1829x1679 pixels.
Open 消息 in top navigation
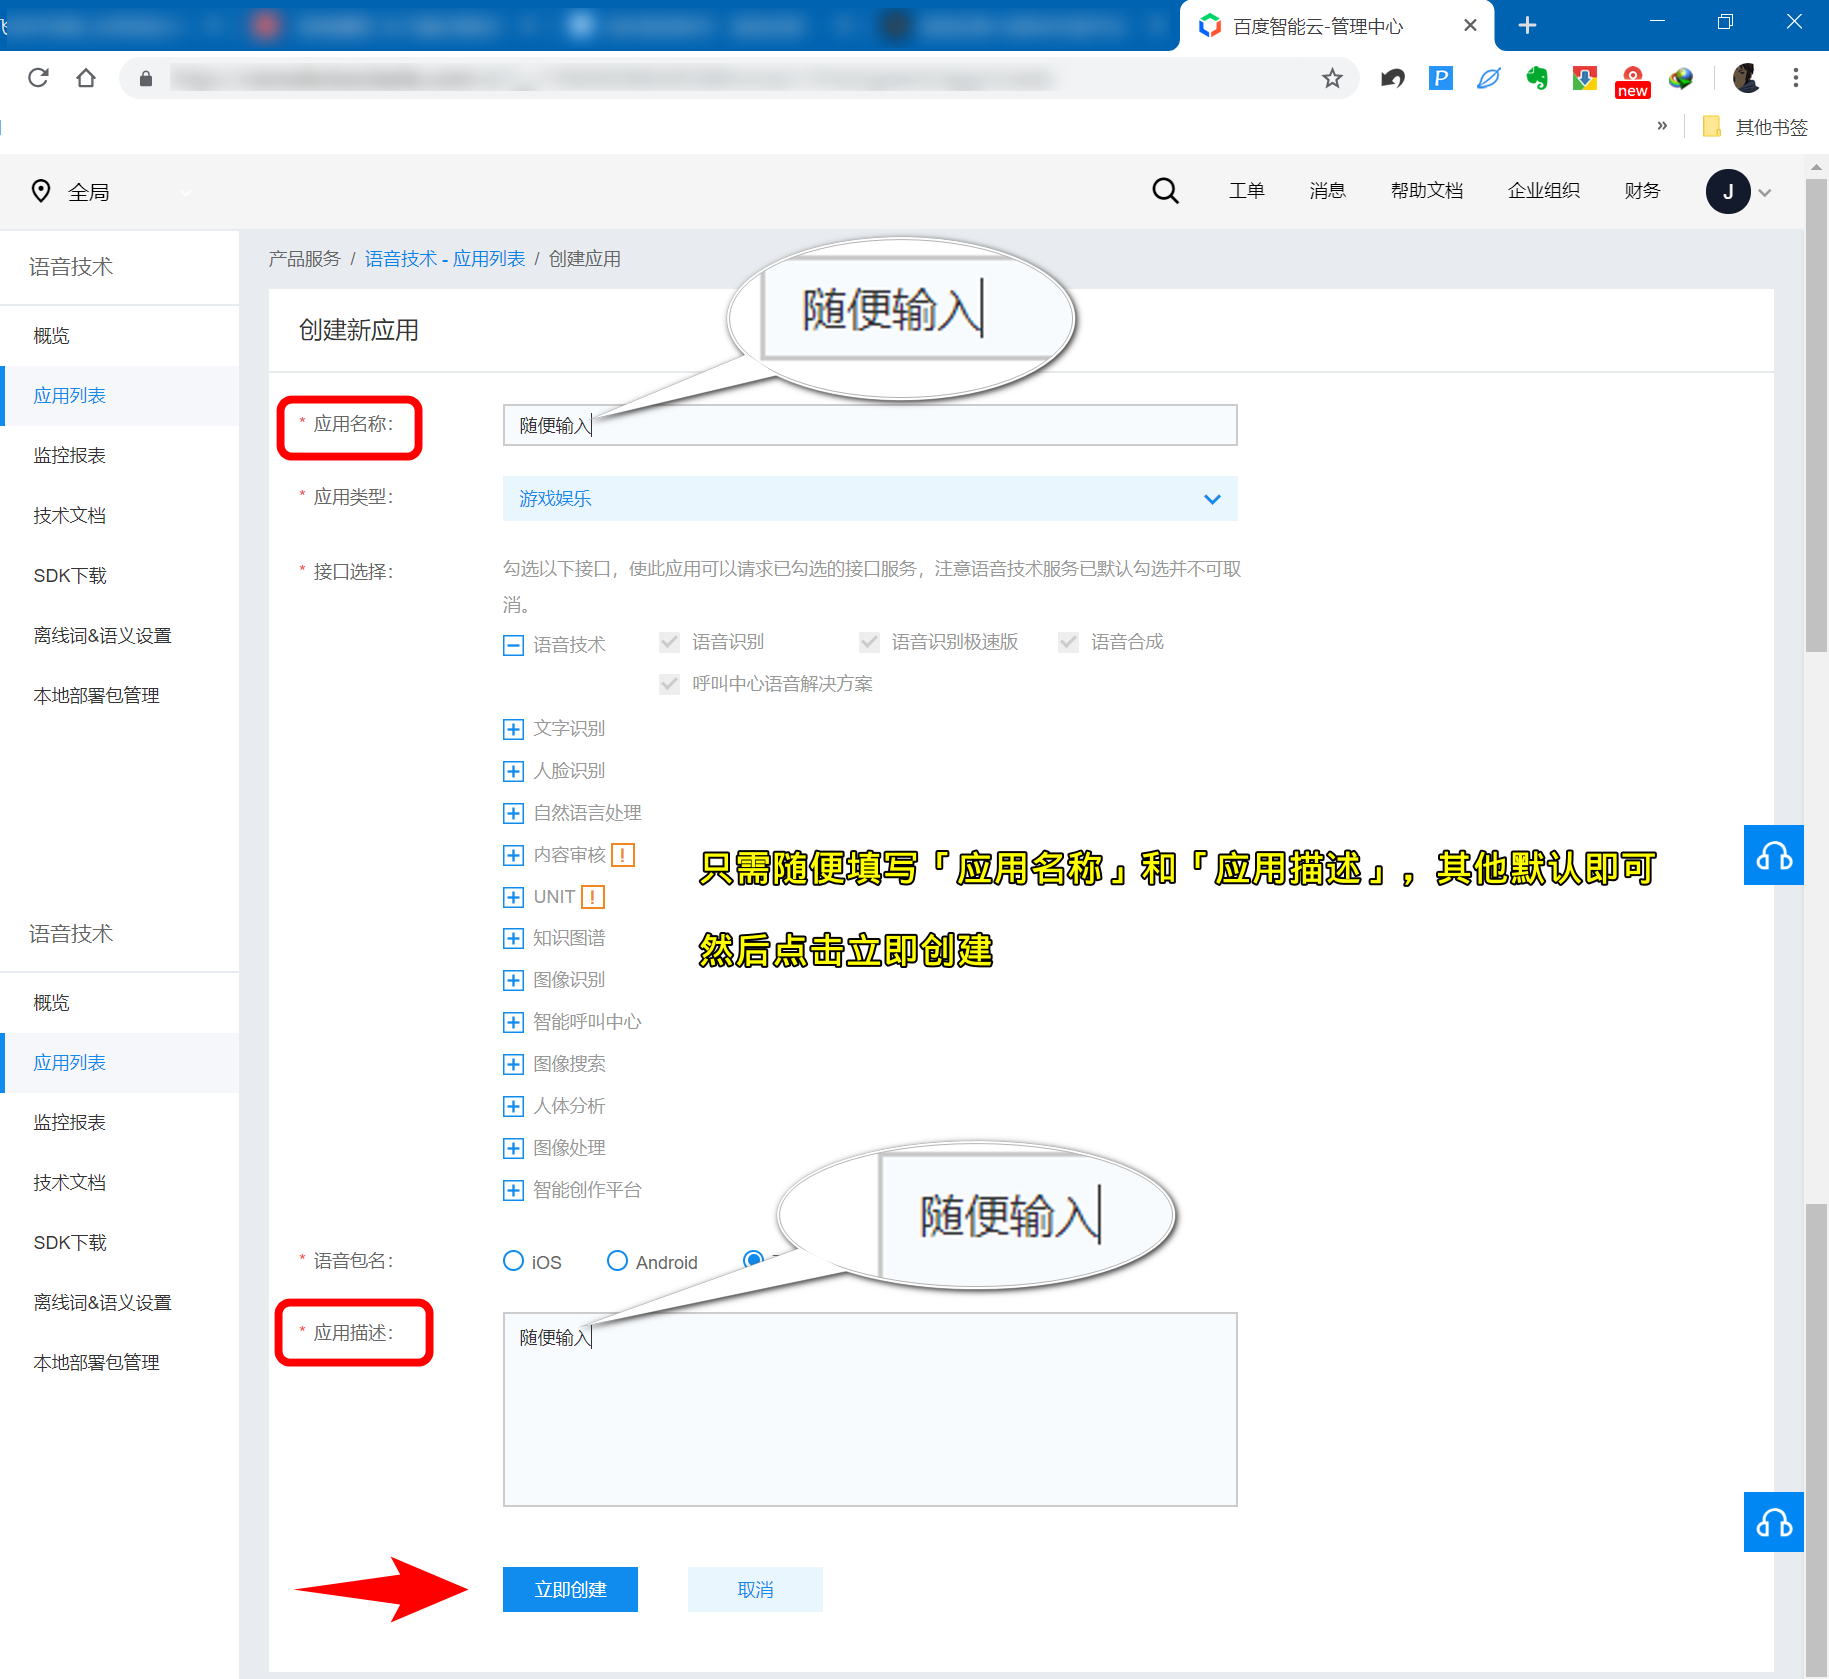pos(1327,191)
